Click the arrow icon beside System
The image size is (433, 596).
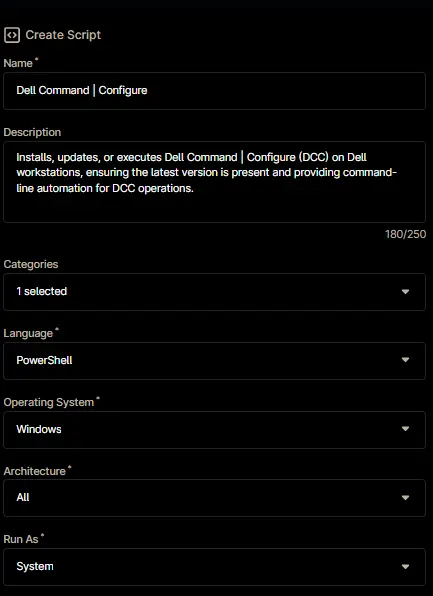[405, 566]
